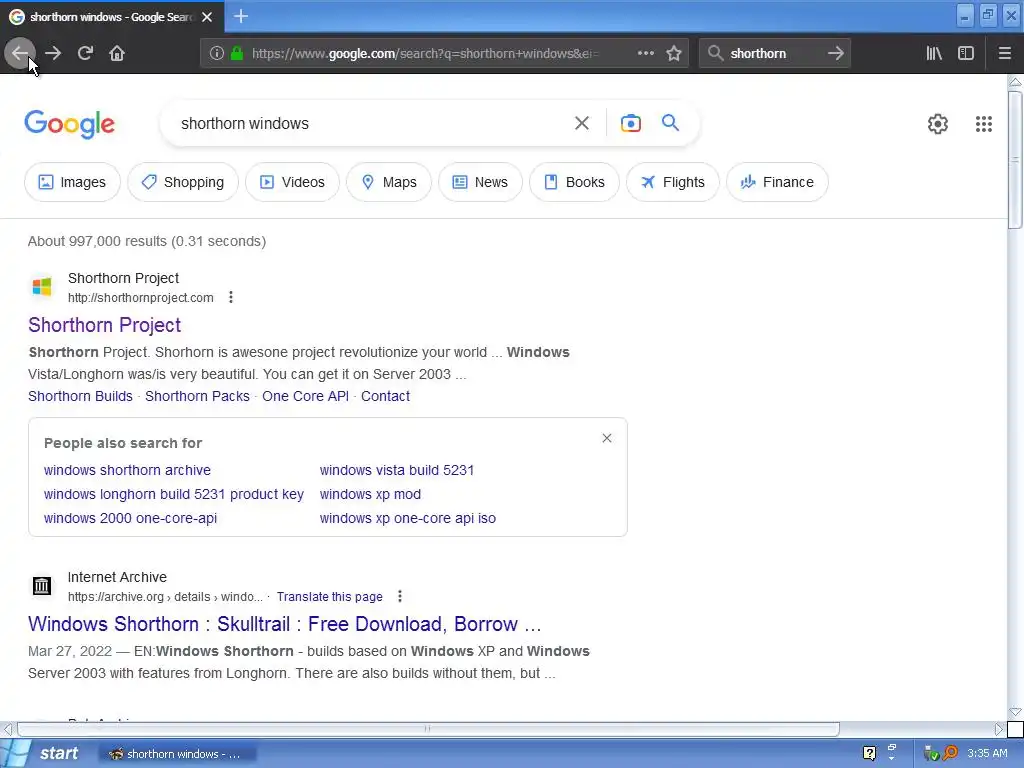Open page actions three-dot menu

pos(645,54)
